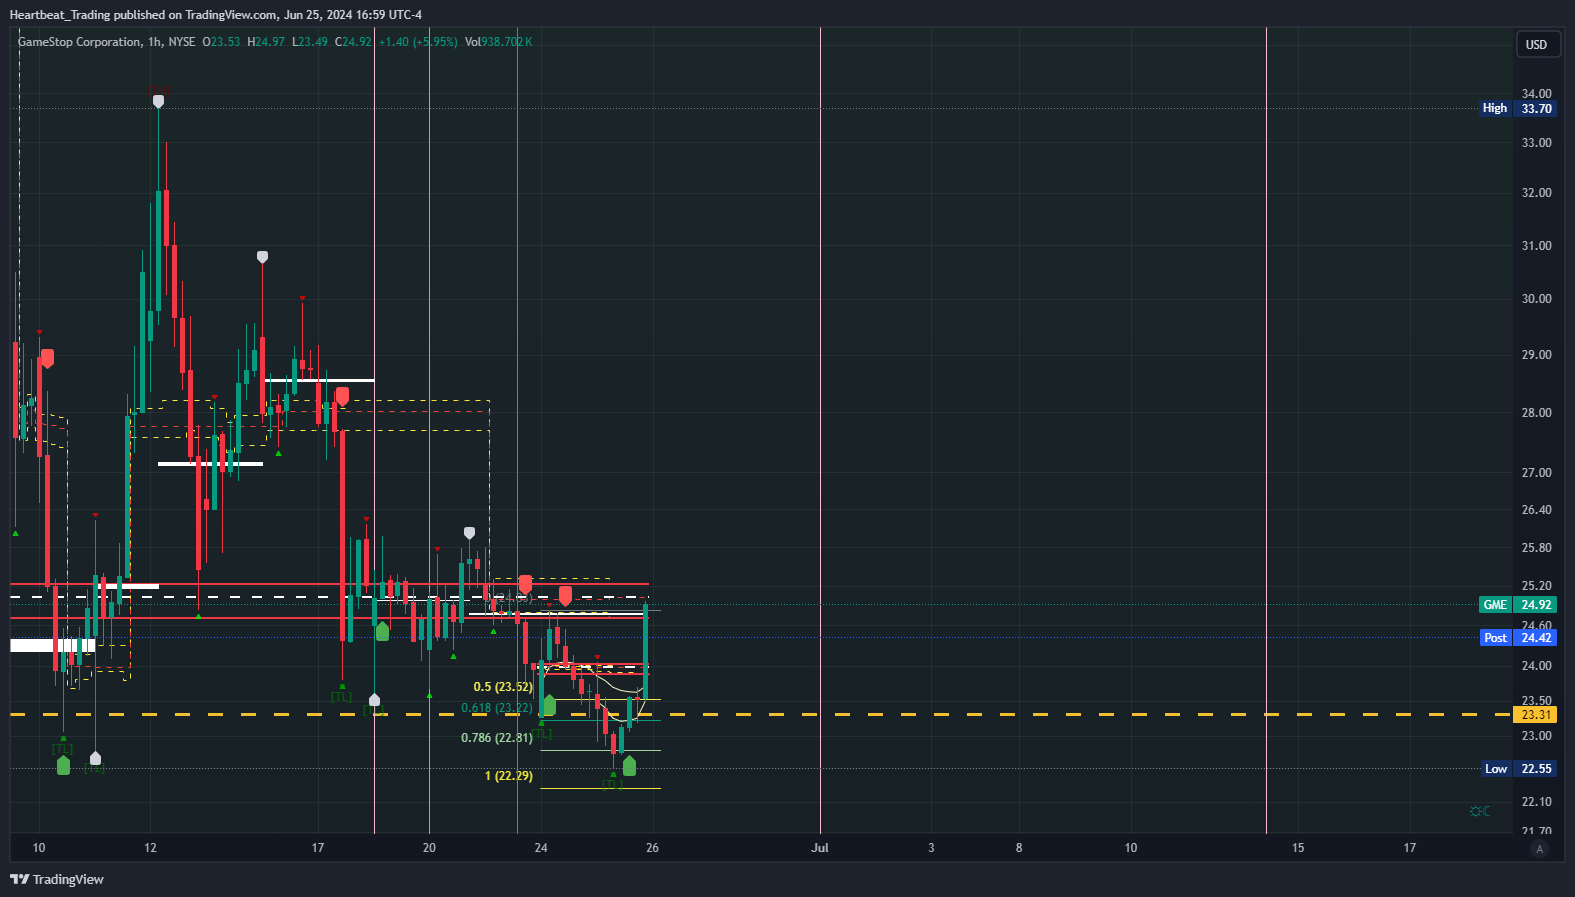This screenshot has width=1575, height=897.
Task: Click the 8 date on time axis
Action: 1019,848
